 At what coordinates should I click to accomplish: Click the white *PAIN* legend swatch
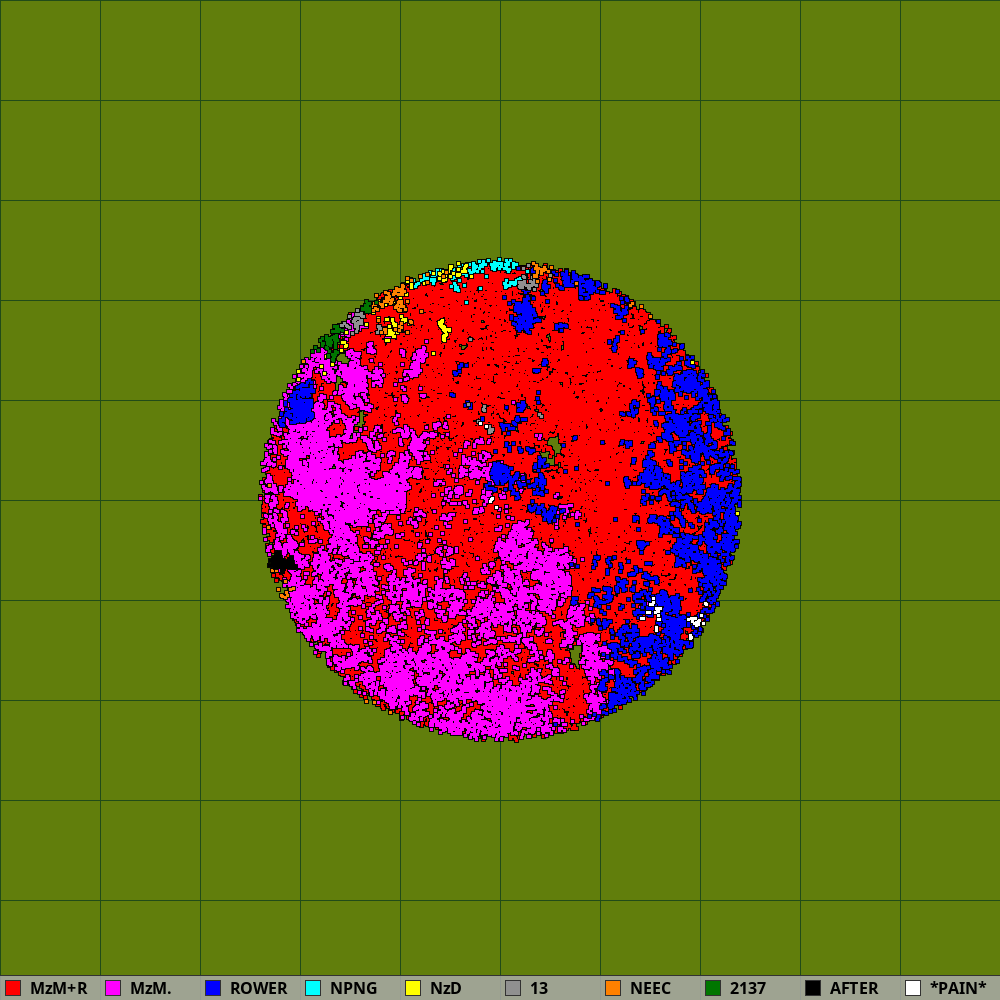(x=913, y=988)
